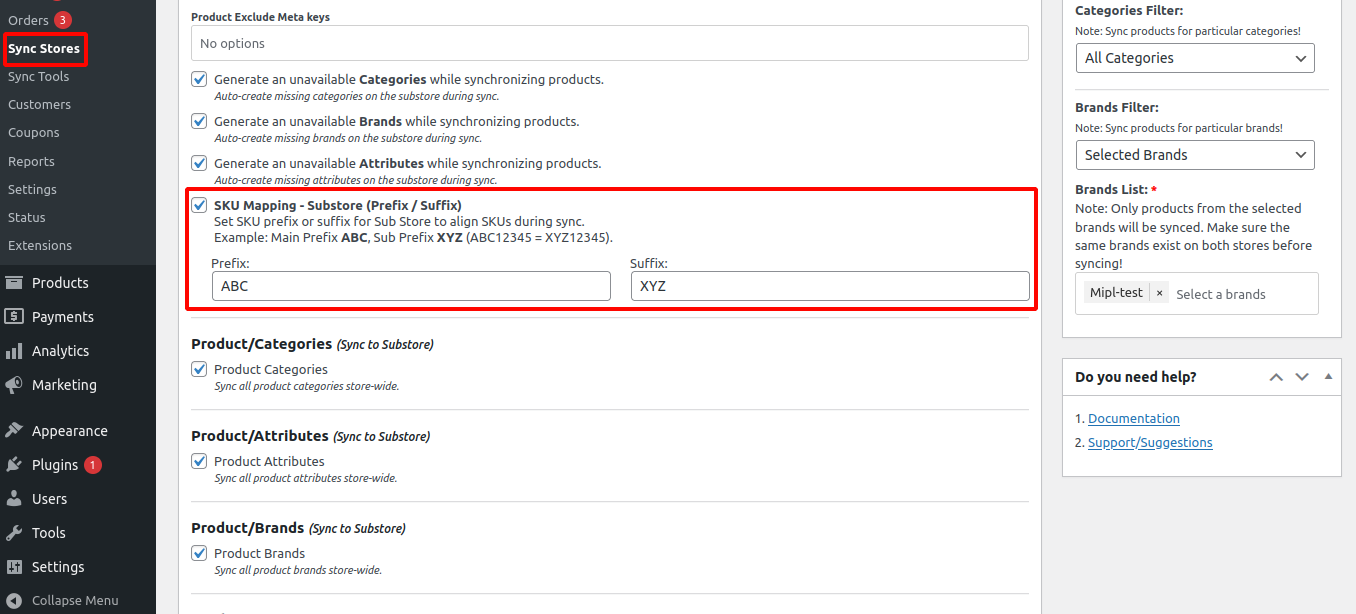Click the Marketing megaphone icon

tap(14, 385)
